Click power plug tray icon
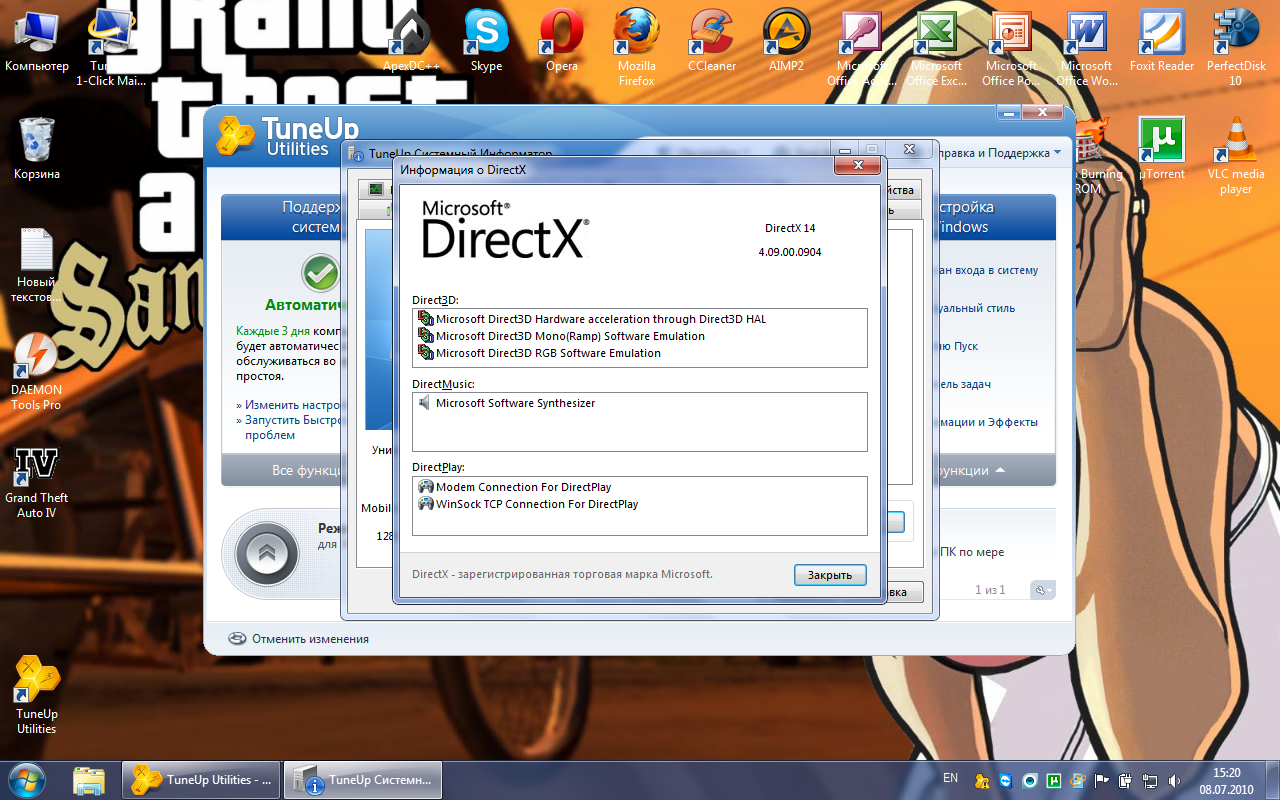The width and height of the screenshot is (1280, 800). (x=1126, y=780)
